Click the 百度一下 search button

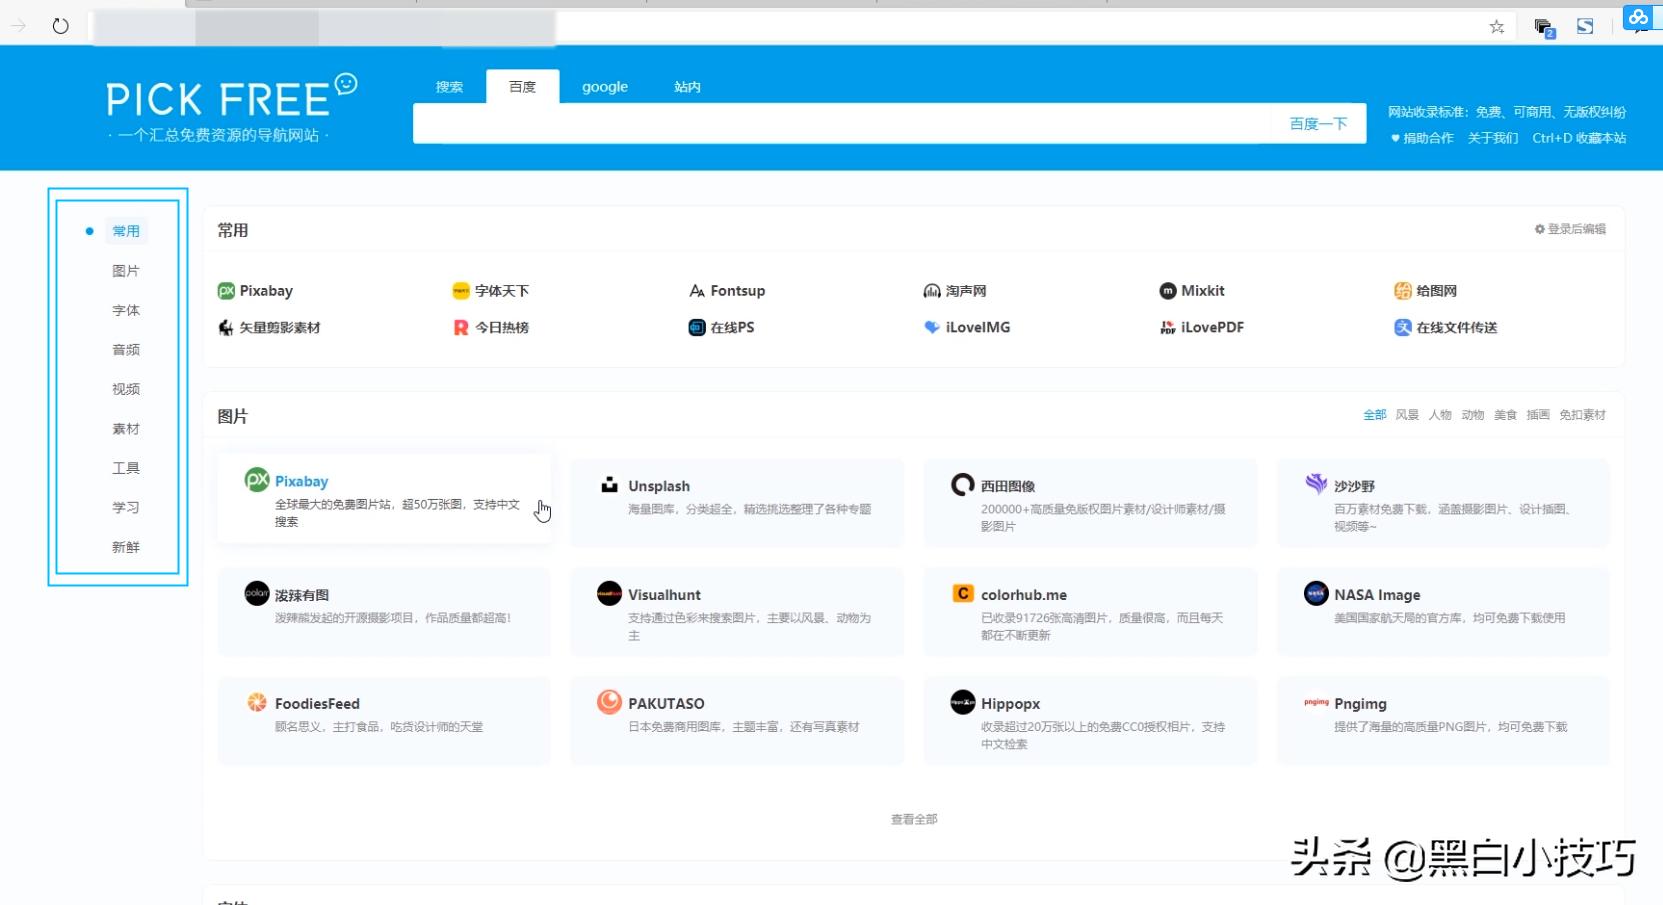(x=1318, y=124)
